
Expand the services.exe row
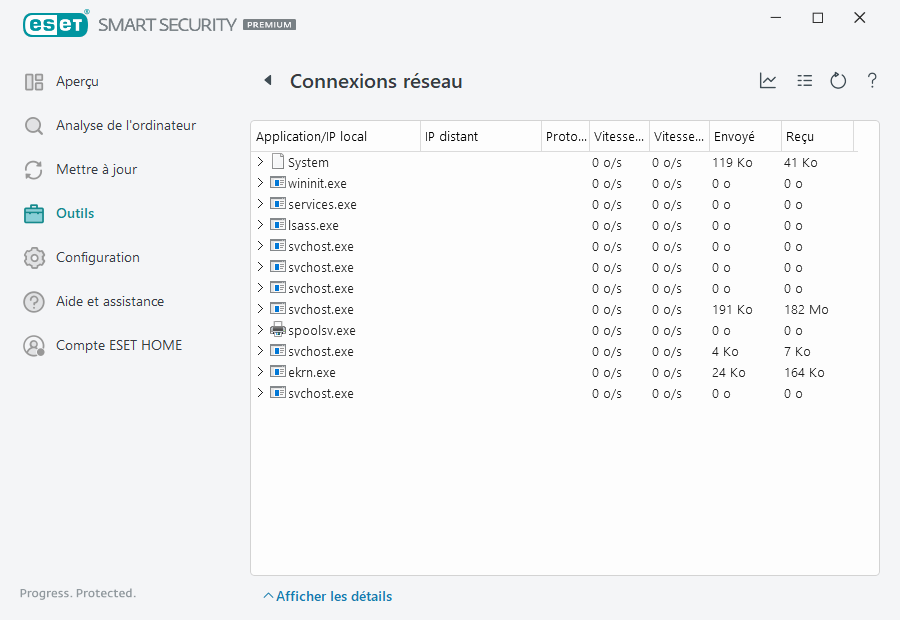click(x=261, y=204)
